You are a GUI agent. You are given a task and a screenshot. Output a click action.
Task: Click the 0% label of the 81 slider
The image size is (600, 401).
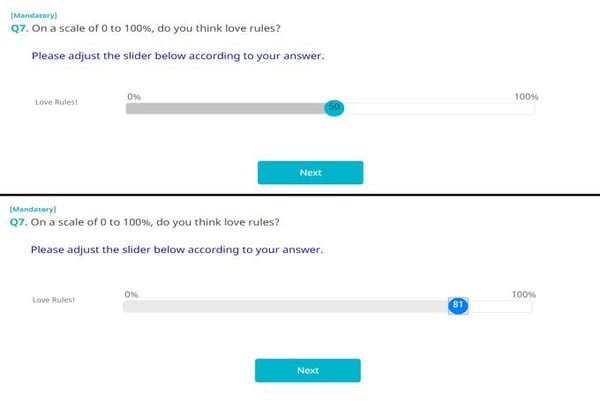[131, 294]
